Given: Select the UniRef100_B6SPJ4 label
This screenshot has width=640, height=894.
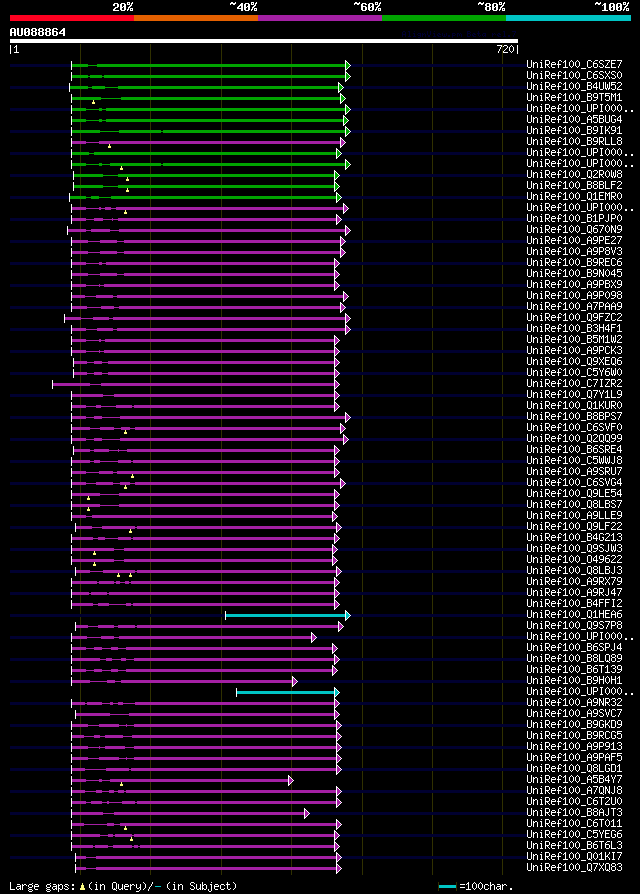Looking at the screenshot, I should (574, 648).
